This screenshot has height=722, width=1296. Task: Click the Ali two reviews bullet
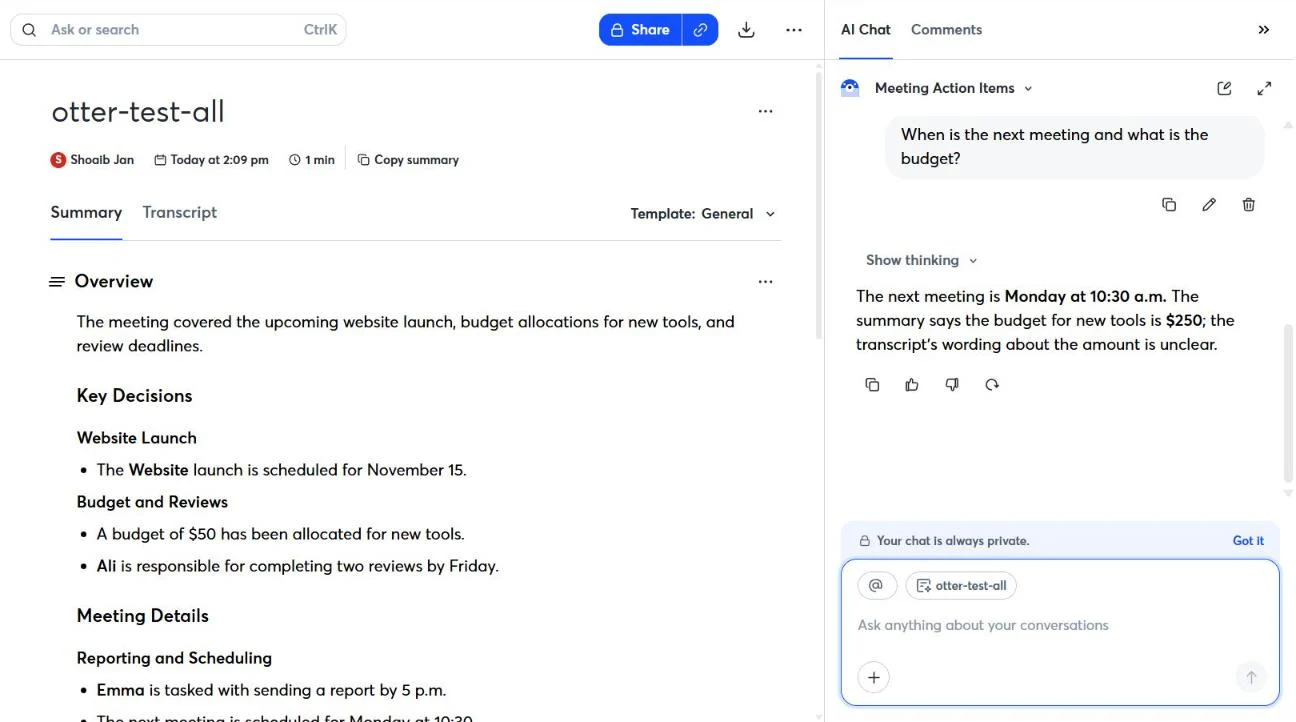297,566
